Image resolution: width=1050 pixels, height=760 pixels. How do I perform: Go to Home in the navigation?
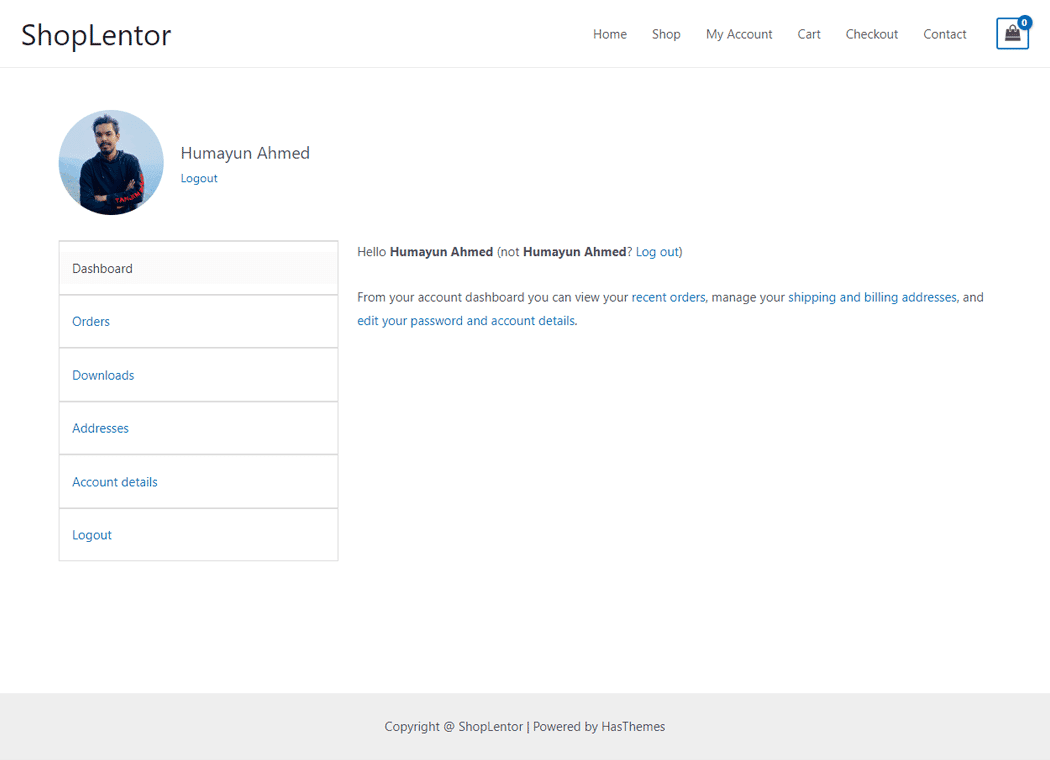pos(609,34)
